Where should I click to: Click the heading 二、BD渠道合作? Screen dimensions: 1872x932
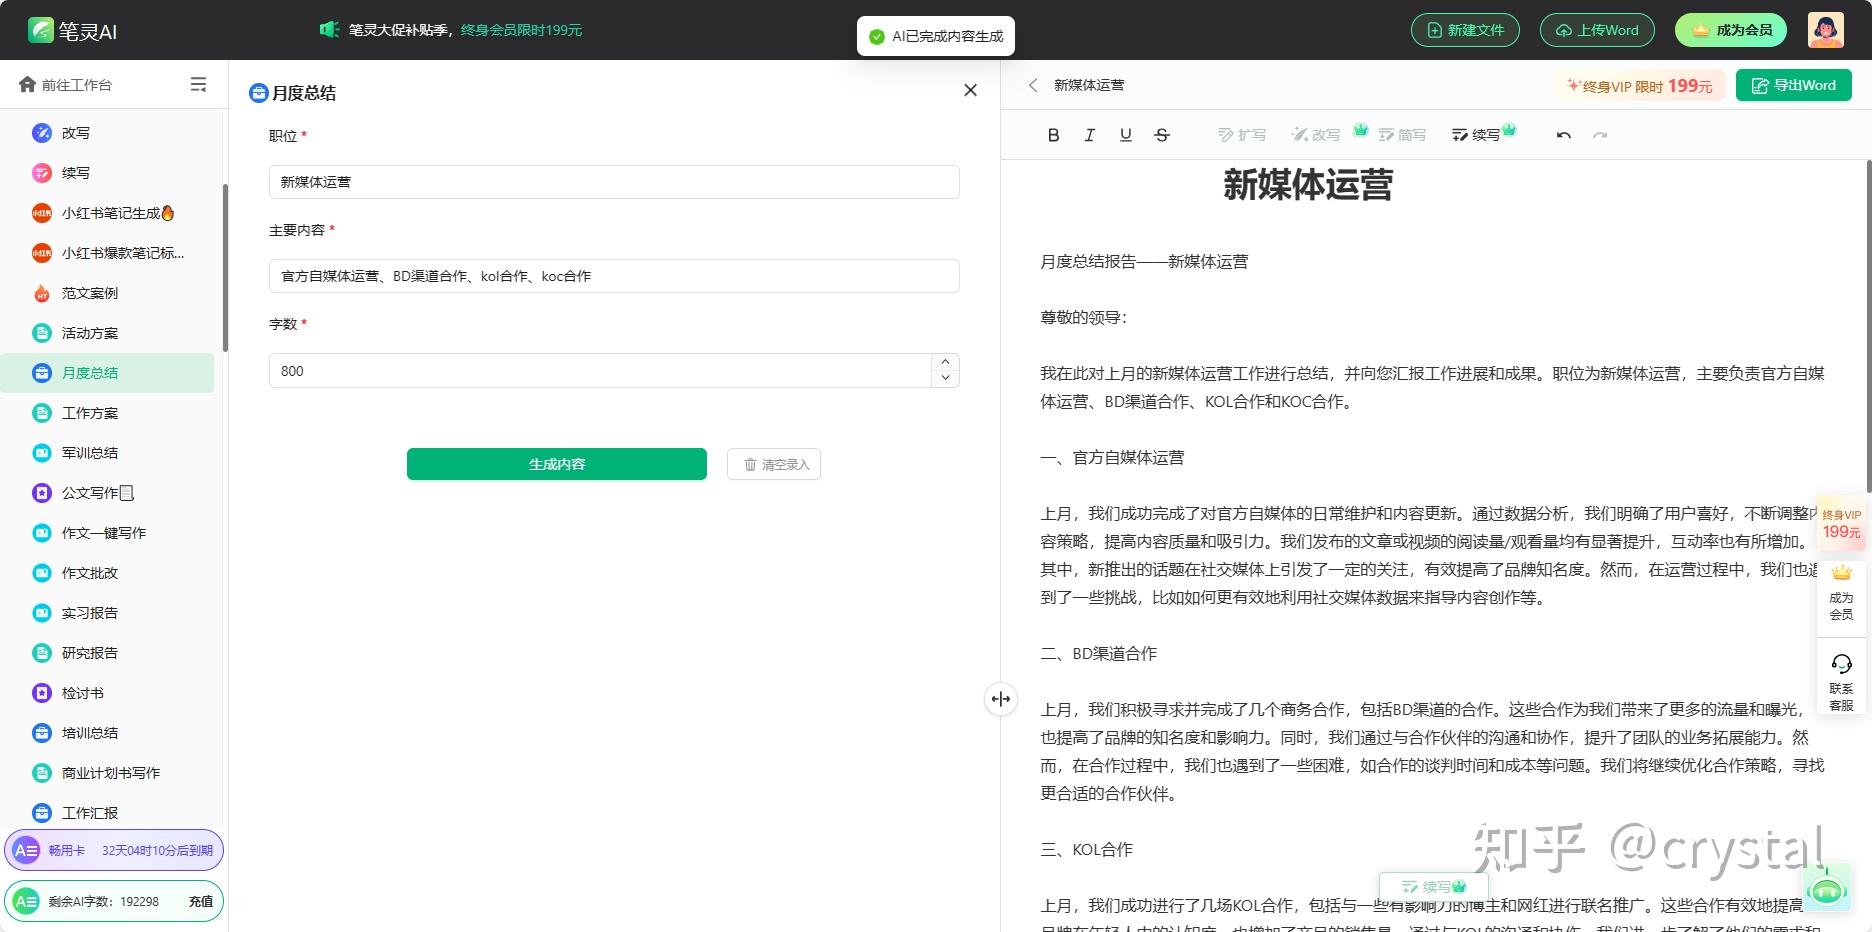click(x=1098, y=654)
